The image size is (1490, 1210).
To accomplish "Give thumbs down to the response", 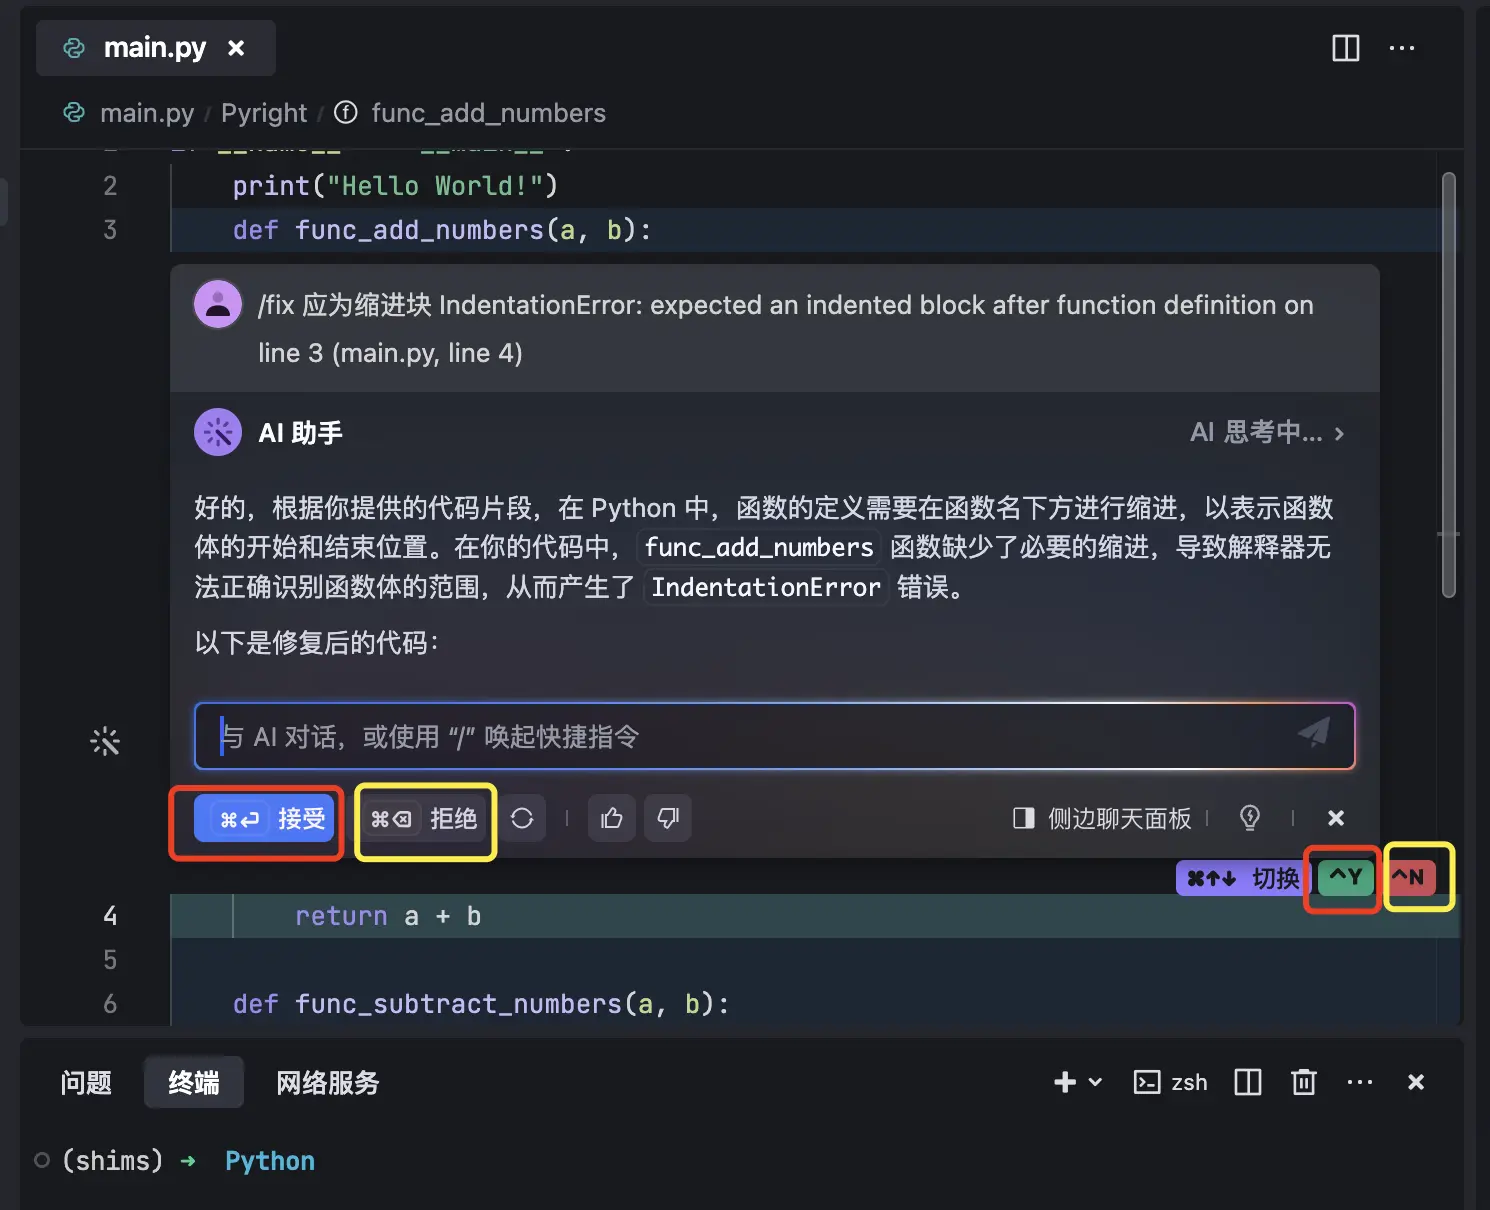I will click(x=668, y=819).
